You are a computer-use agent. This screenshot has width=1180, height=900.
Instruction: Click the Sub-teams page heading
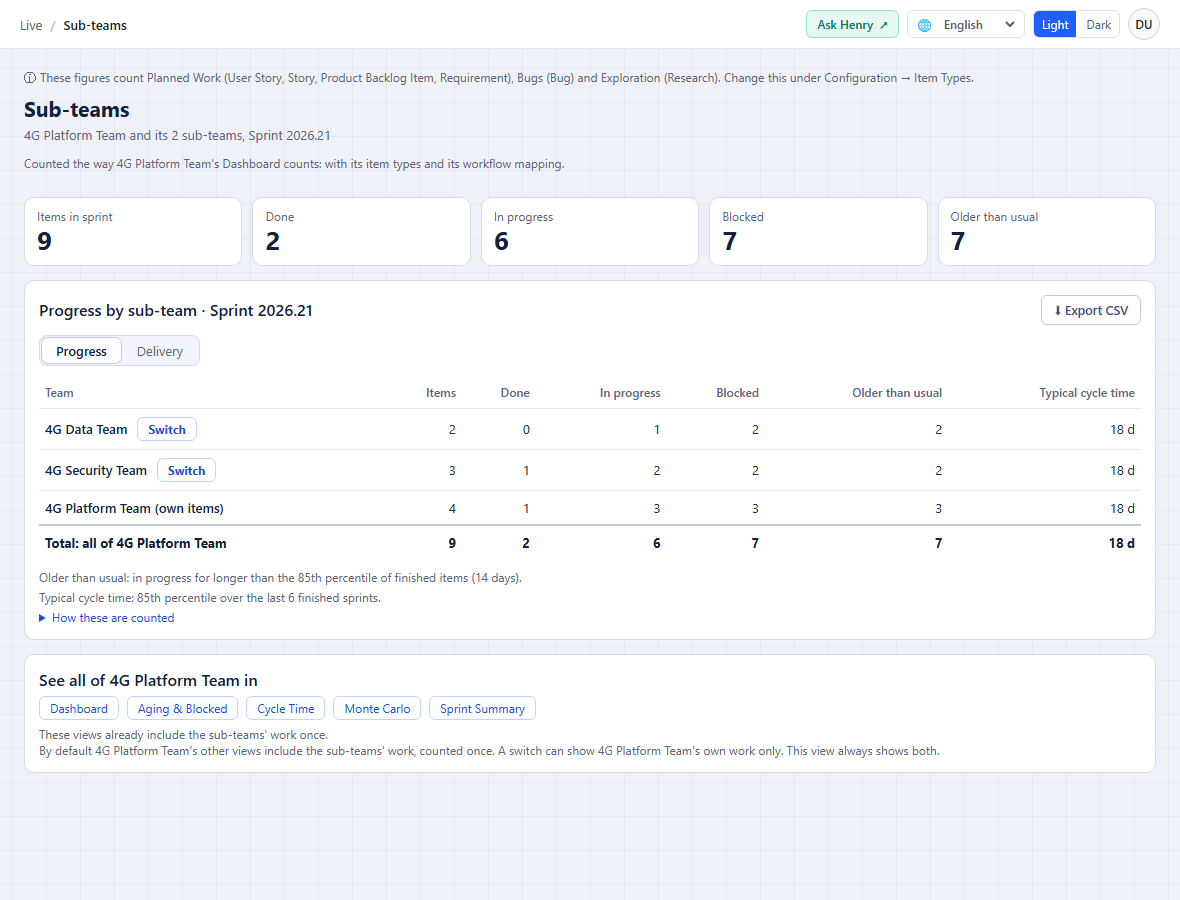coord(77,110)
